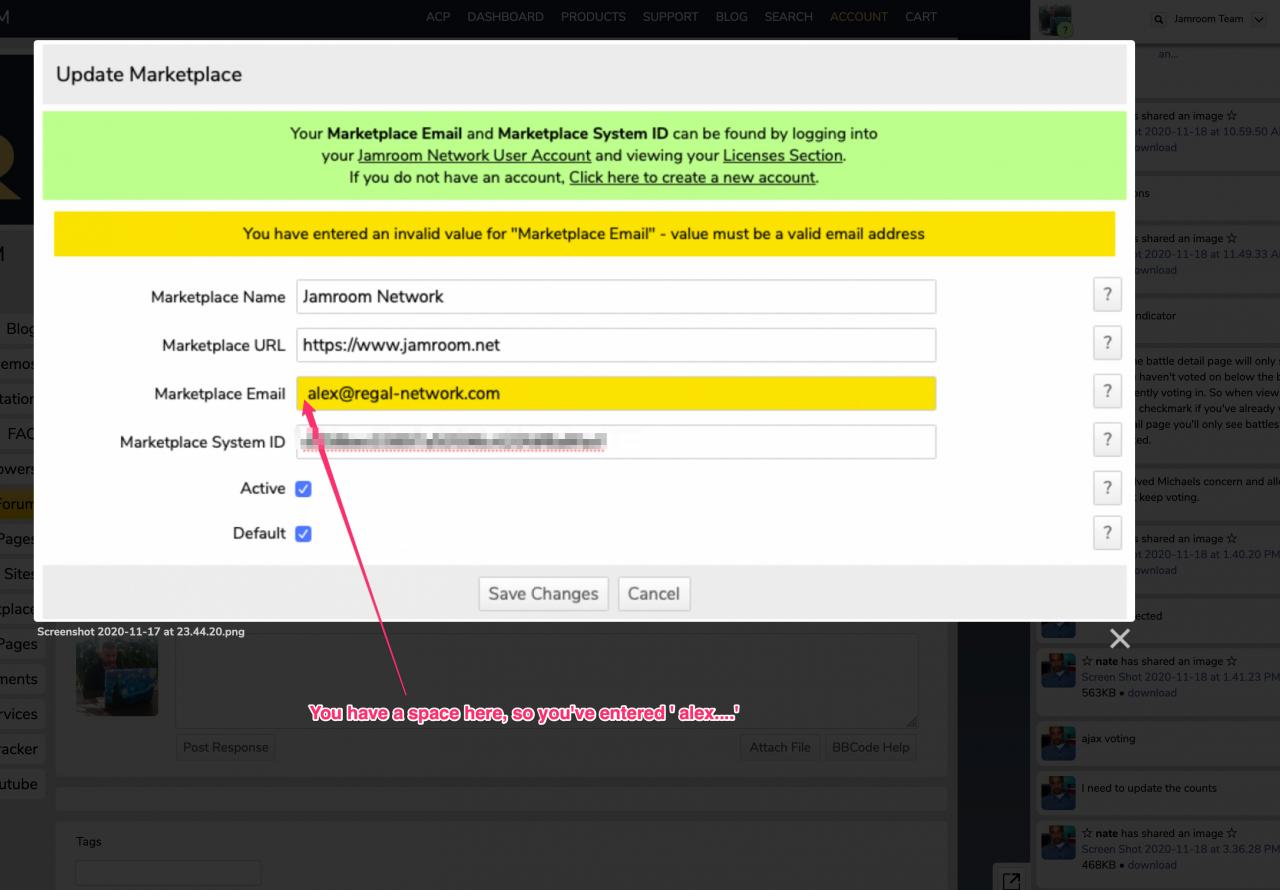Image resolution: width=1280 pixels, height=890 pixels.
Task: Click nate's avatar on the 468KB image message
Action: click(x=1058, y=842)
